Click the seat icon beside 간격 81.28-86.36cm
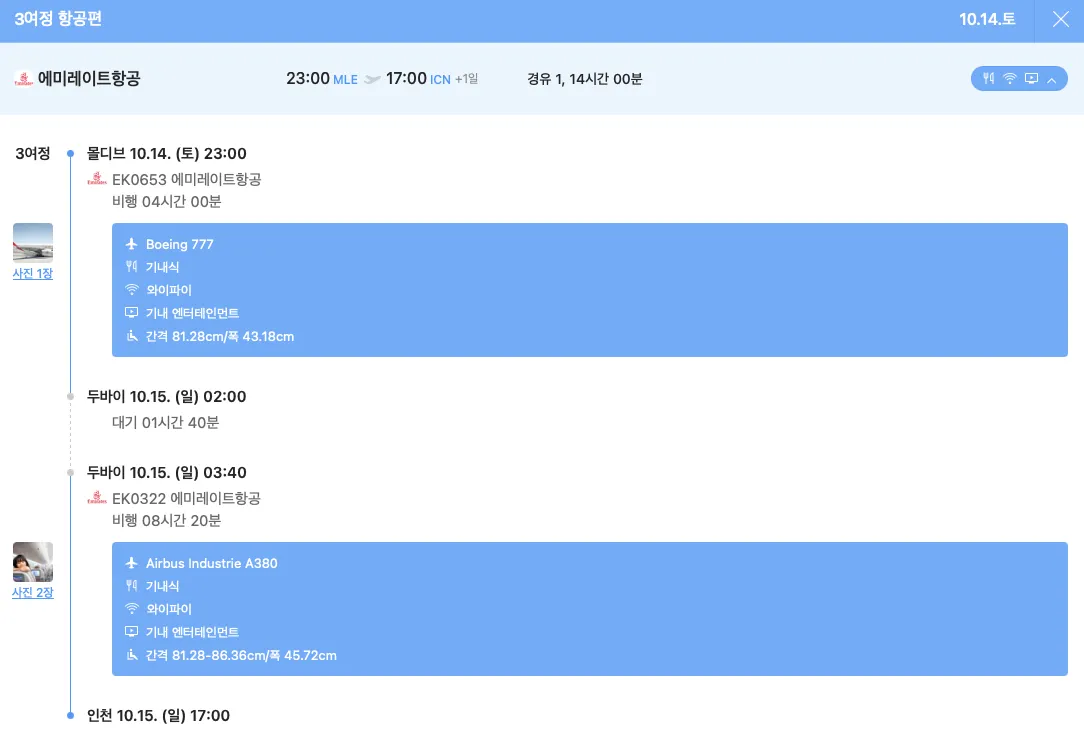Viewport: 1084px width, 746px height. point(132,655)
